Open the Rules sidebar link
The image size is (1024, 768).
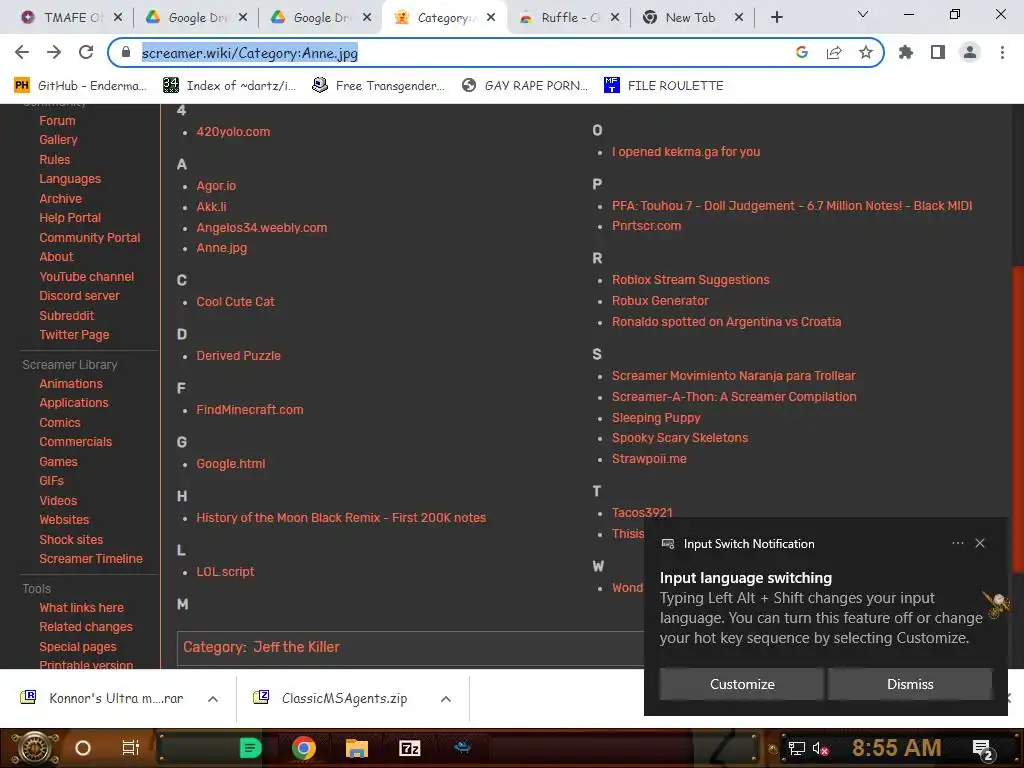point(54,159)
